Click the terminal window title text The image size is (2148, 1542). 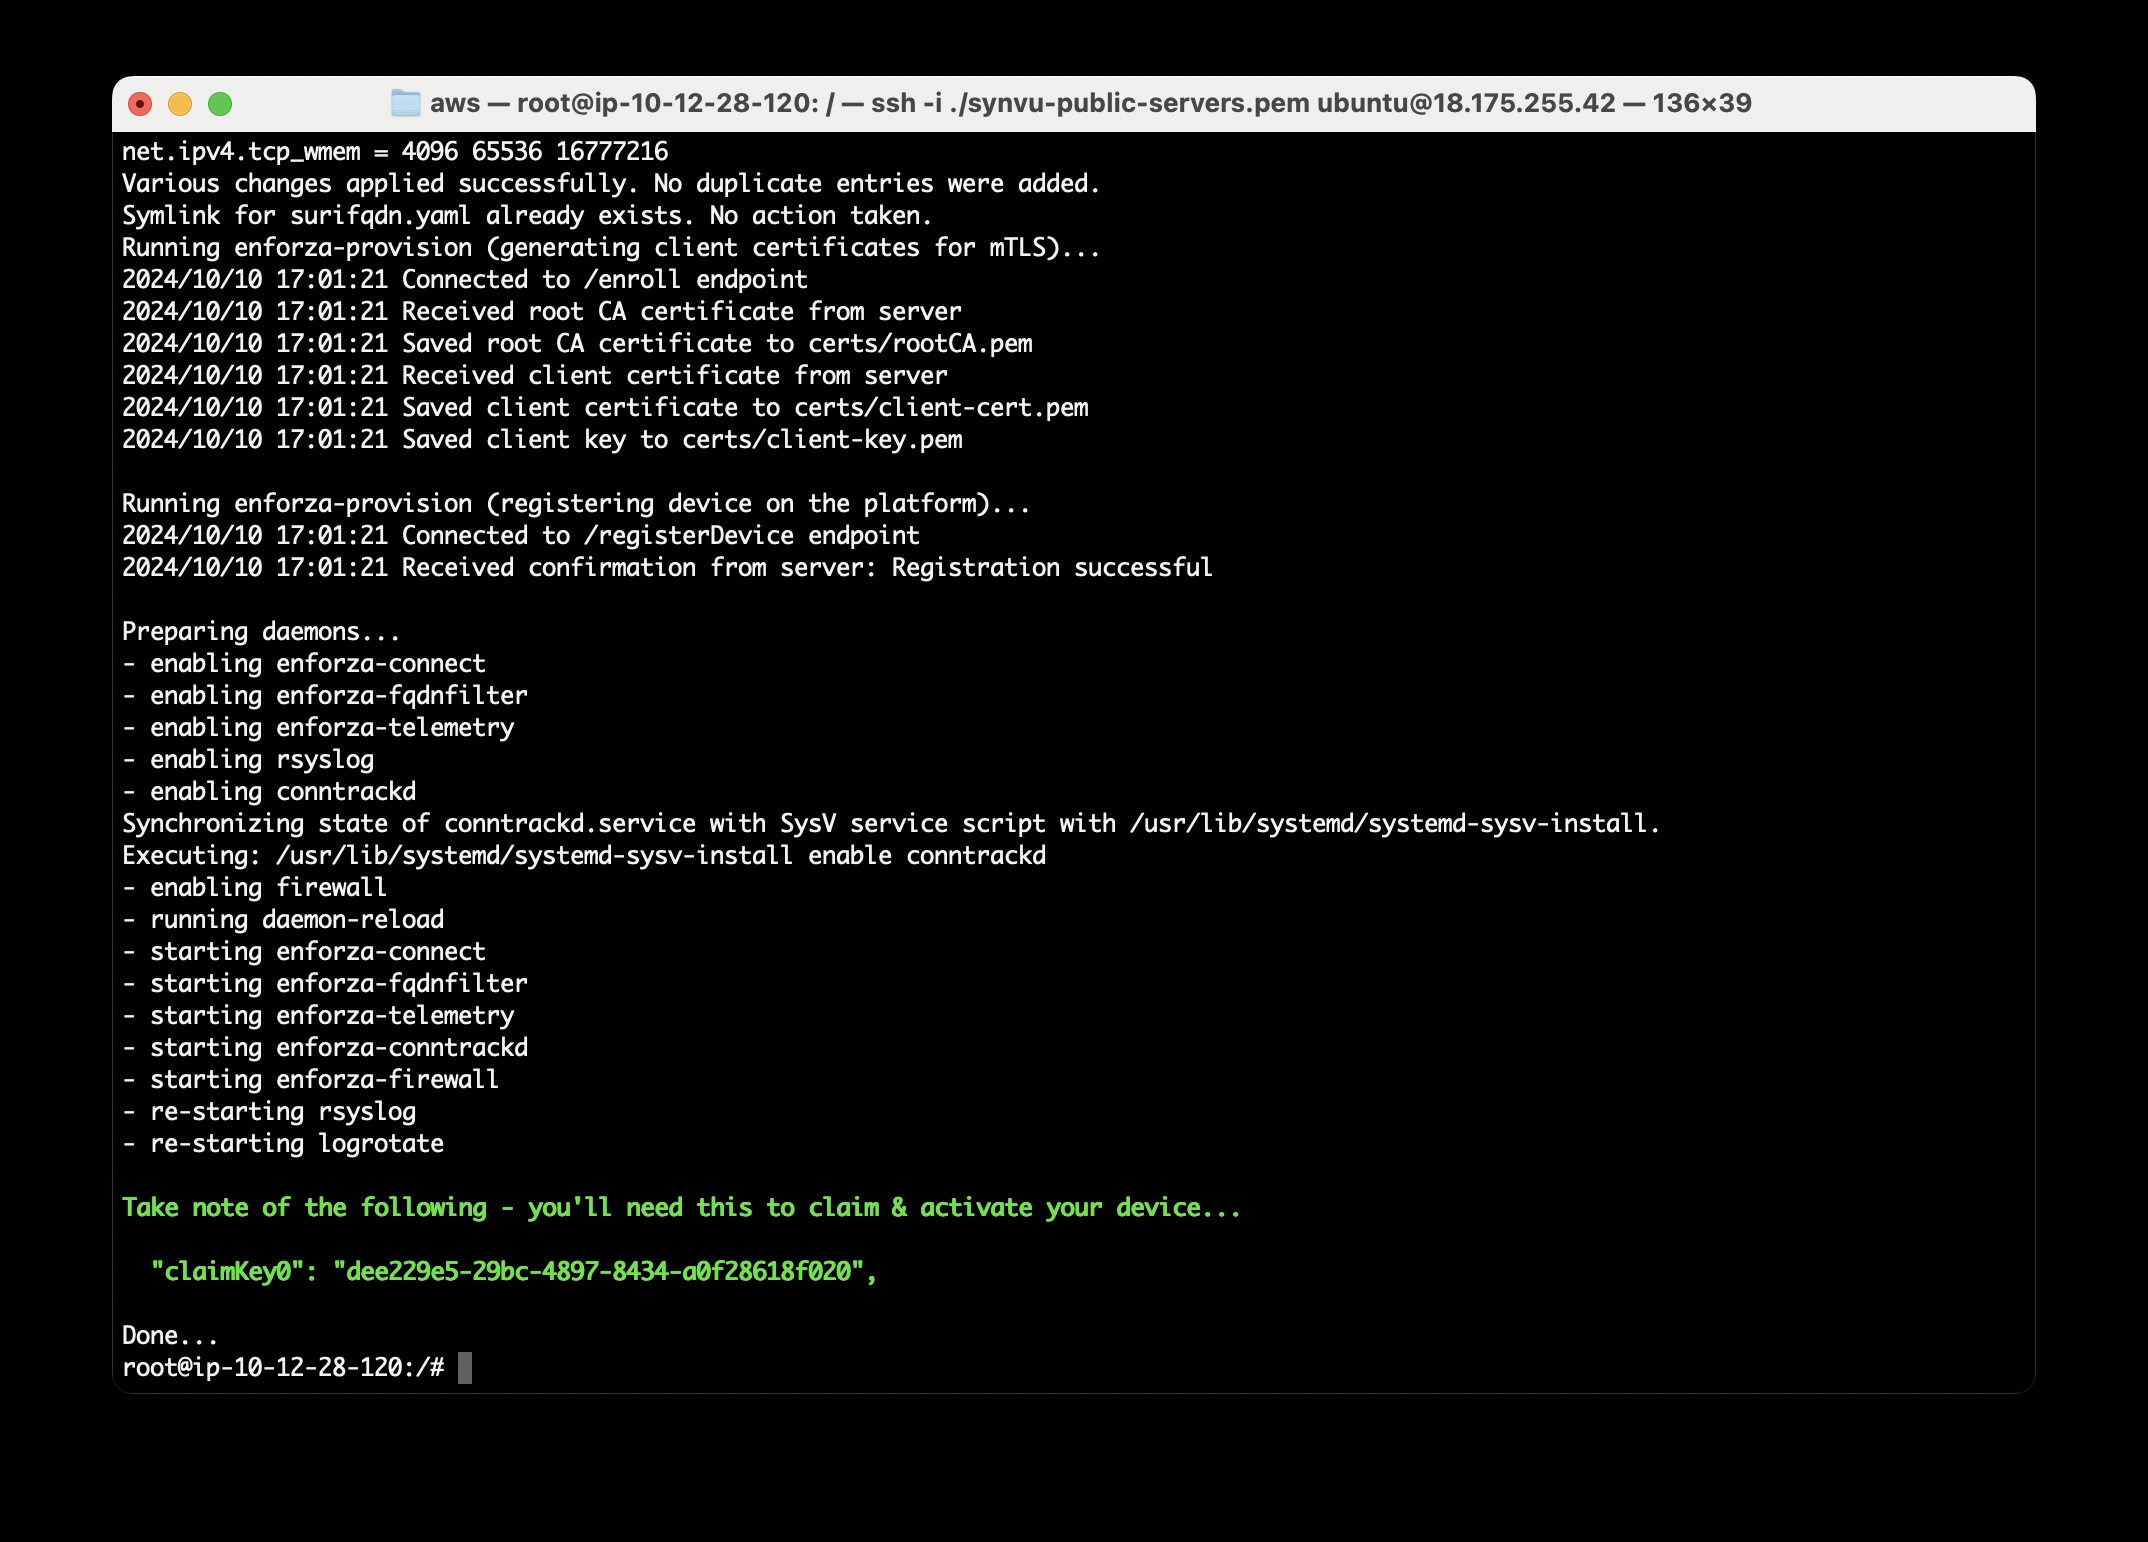1090,103
